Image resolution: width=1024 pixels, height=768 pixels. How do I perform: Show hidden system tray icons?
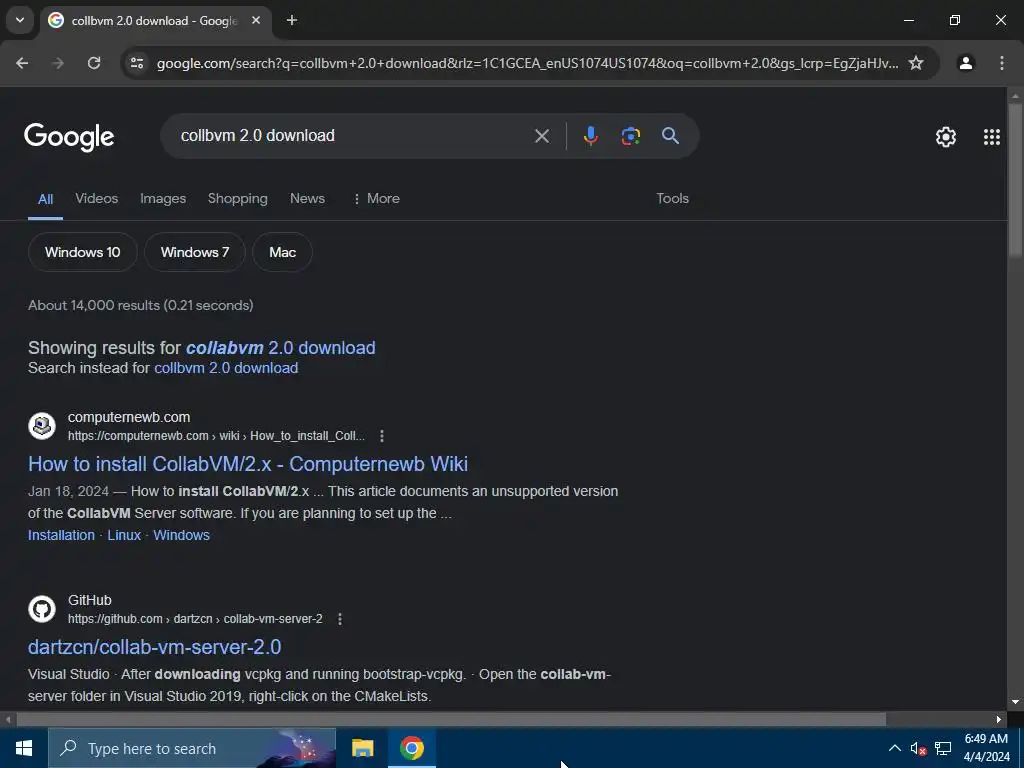coord(895,748)
